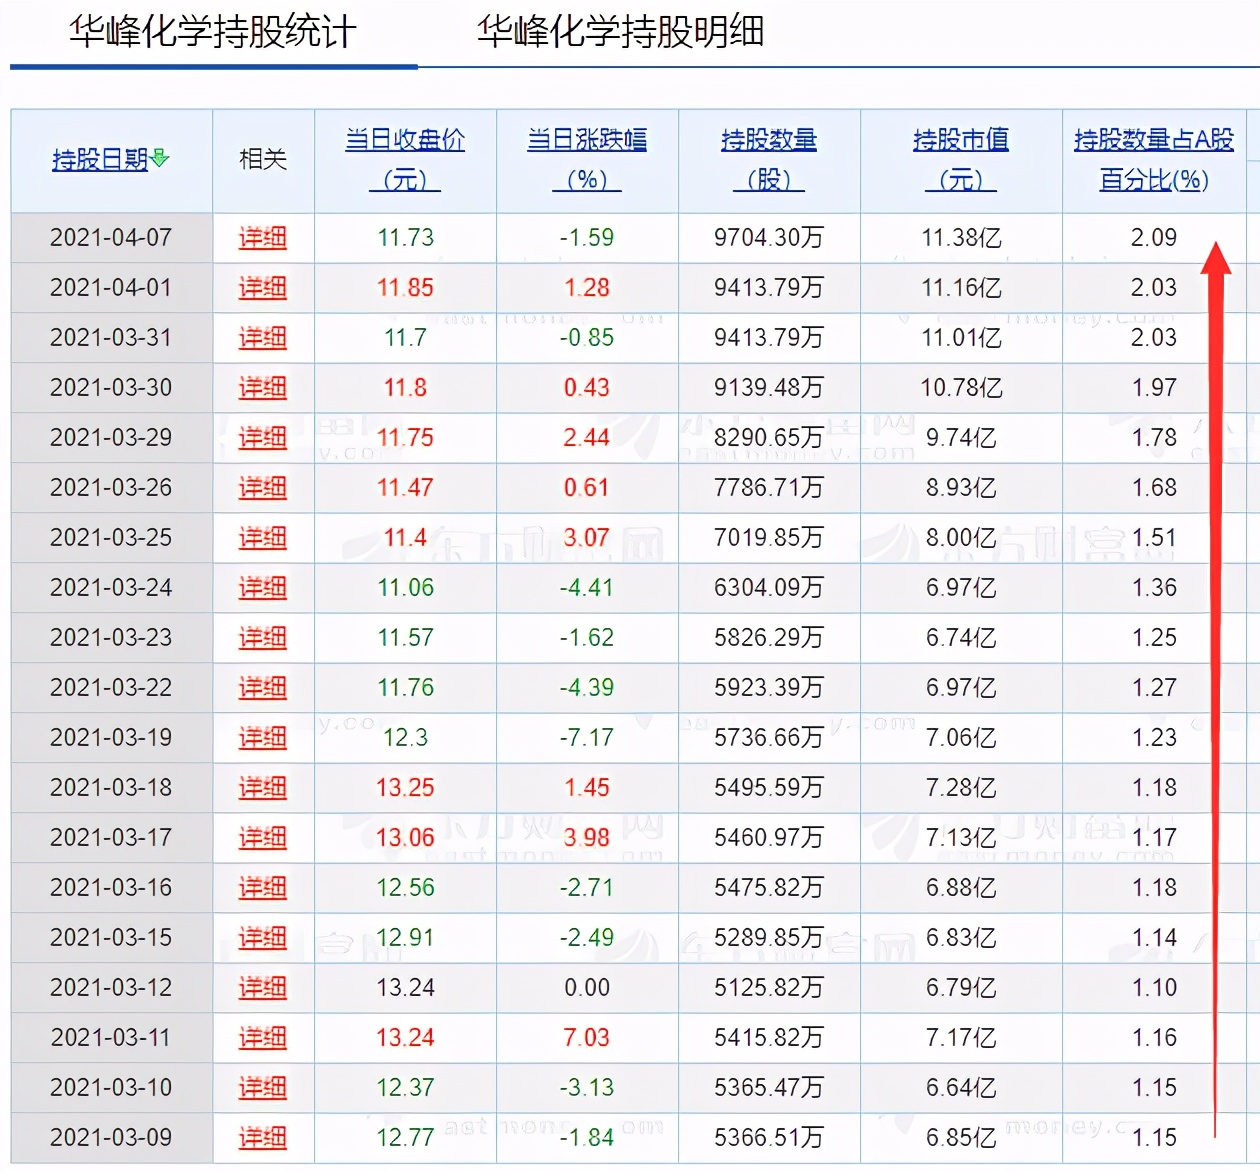1260x1172 pixels.
Task: Open 详细 link for 2021-03-30
Action: coord(263,388)
